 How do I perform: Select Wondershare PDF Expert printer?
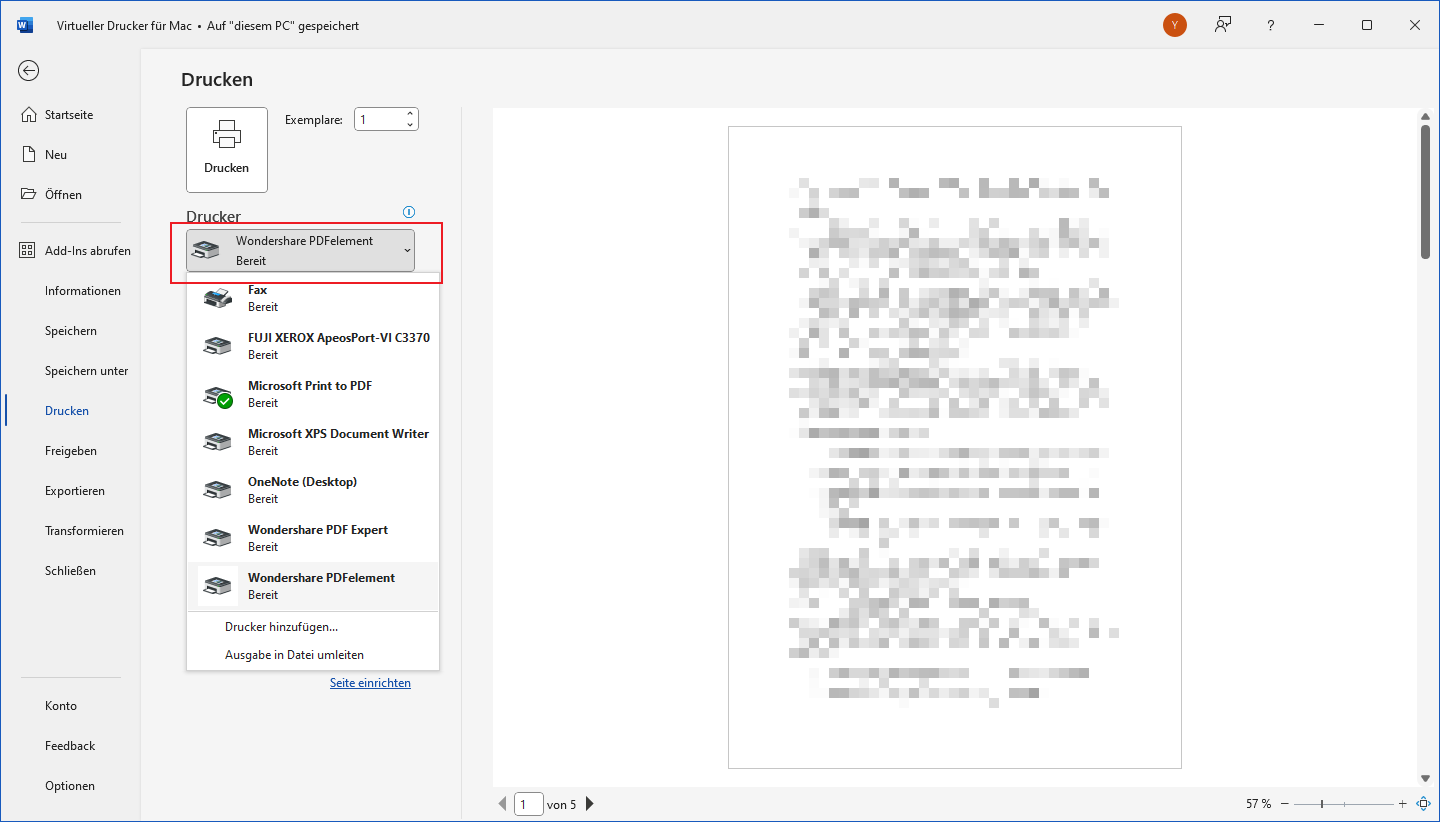tap(313, 538)
